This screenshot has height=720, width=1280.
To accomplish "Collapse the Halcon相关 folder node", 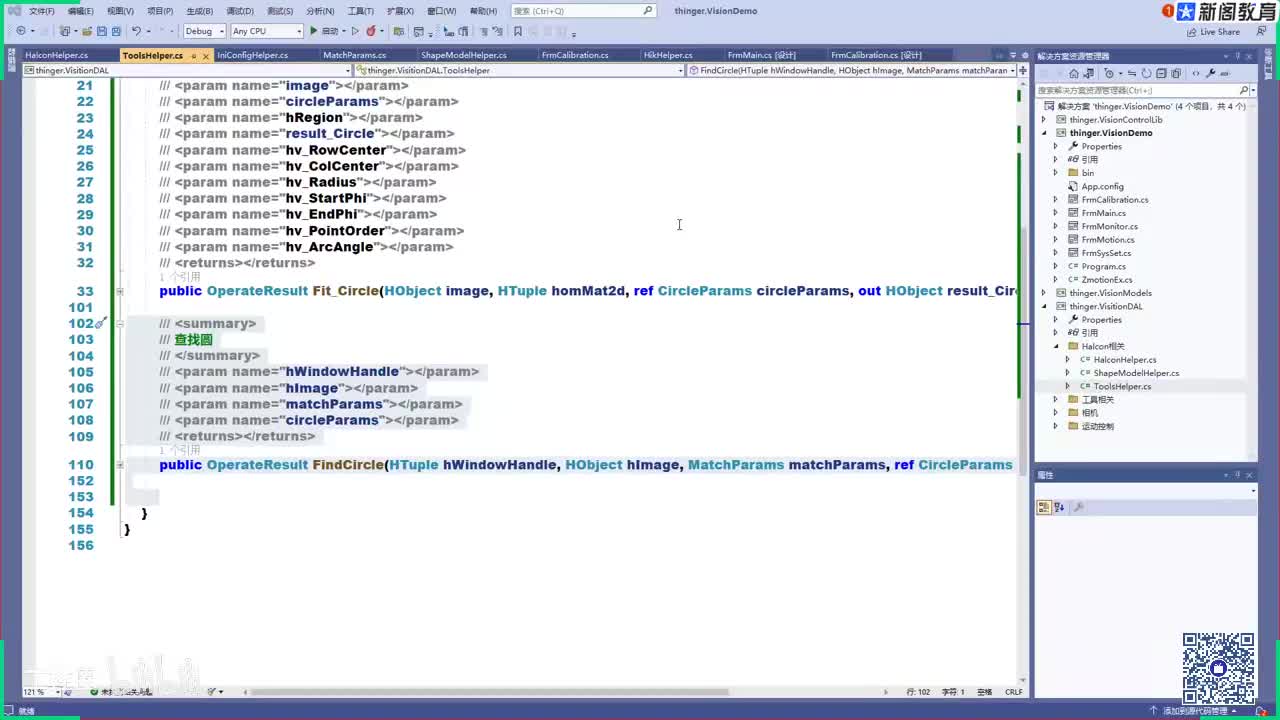I will pos(1056,346).
